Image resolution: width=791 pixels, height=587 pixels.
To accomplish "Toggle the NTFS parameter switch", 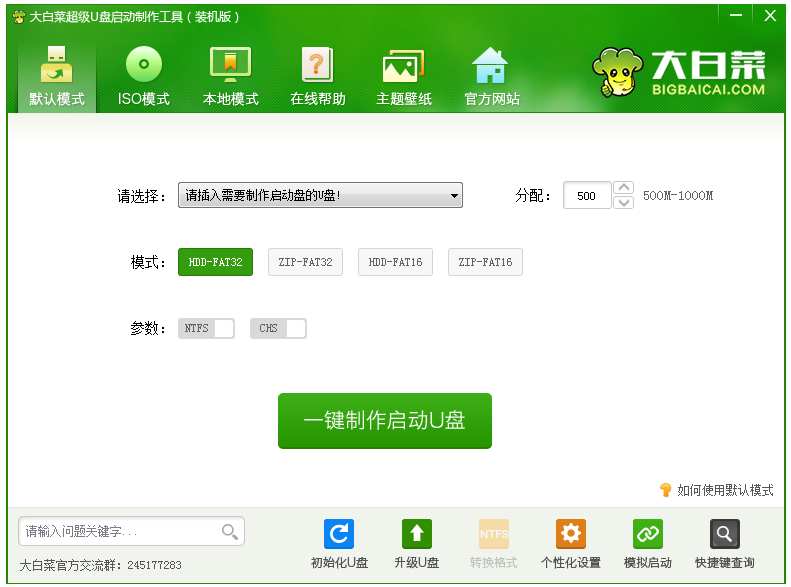I will click(x=206, y=329).
